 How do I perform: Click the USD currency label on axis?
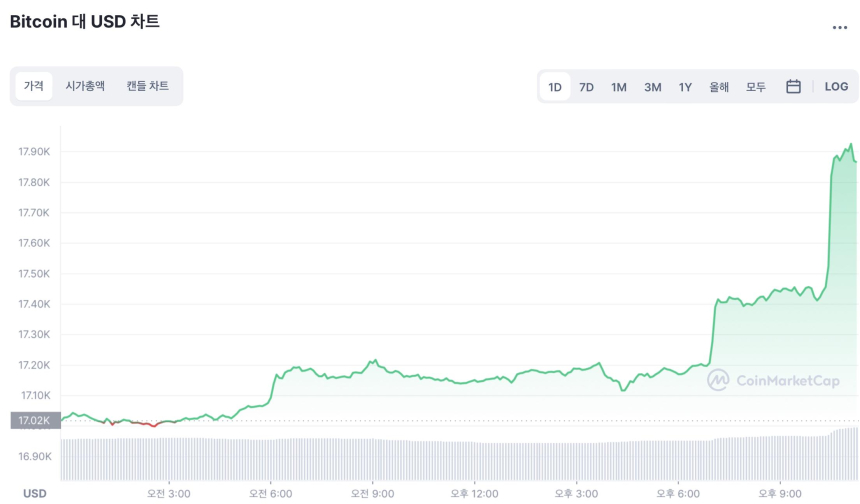tap(35, 493)
